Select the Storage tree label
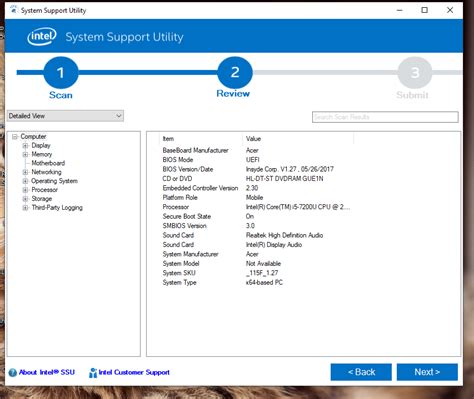This screenshot has height=399, width=474. click(42, 199)
